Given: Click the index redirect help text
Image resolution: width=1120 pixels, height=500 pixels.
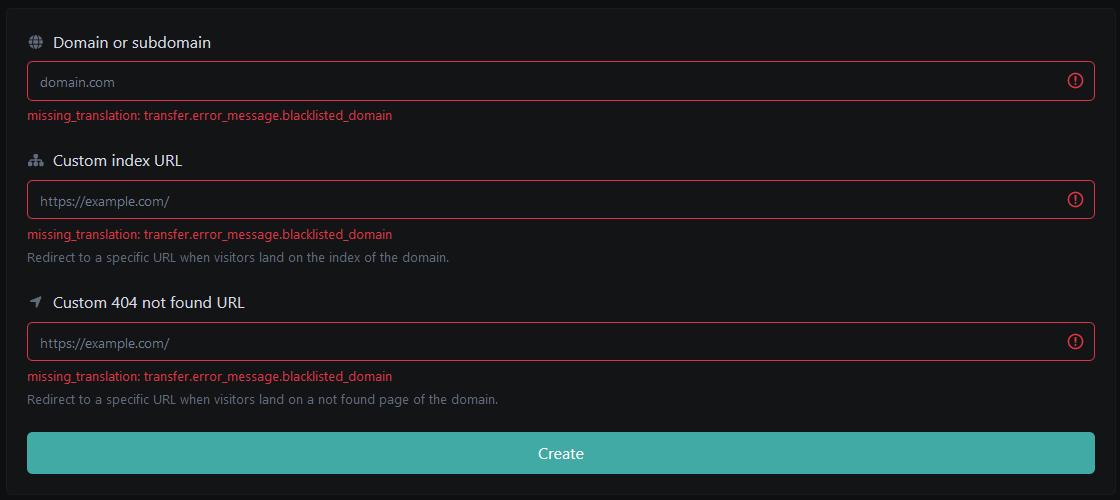Looking at the screenshot, I should [x=238, y=258].
